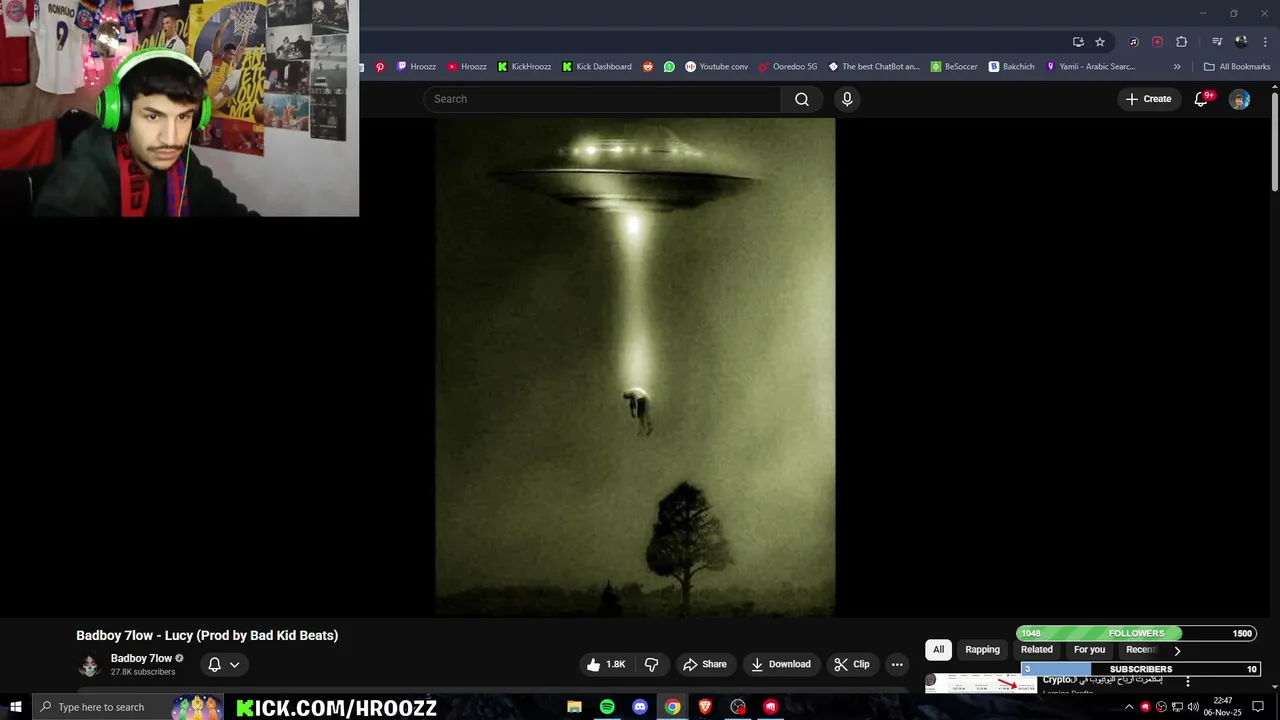Open Discord from the taskbar
1280x720 pixels.
(x=640, y=707)
